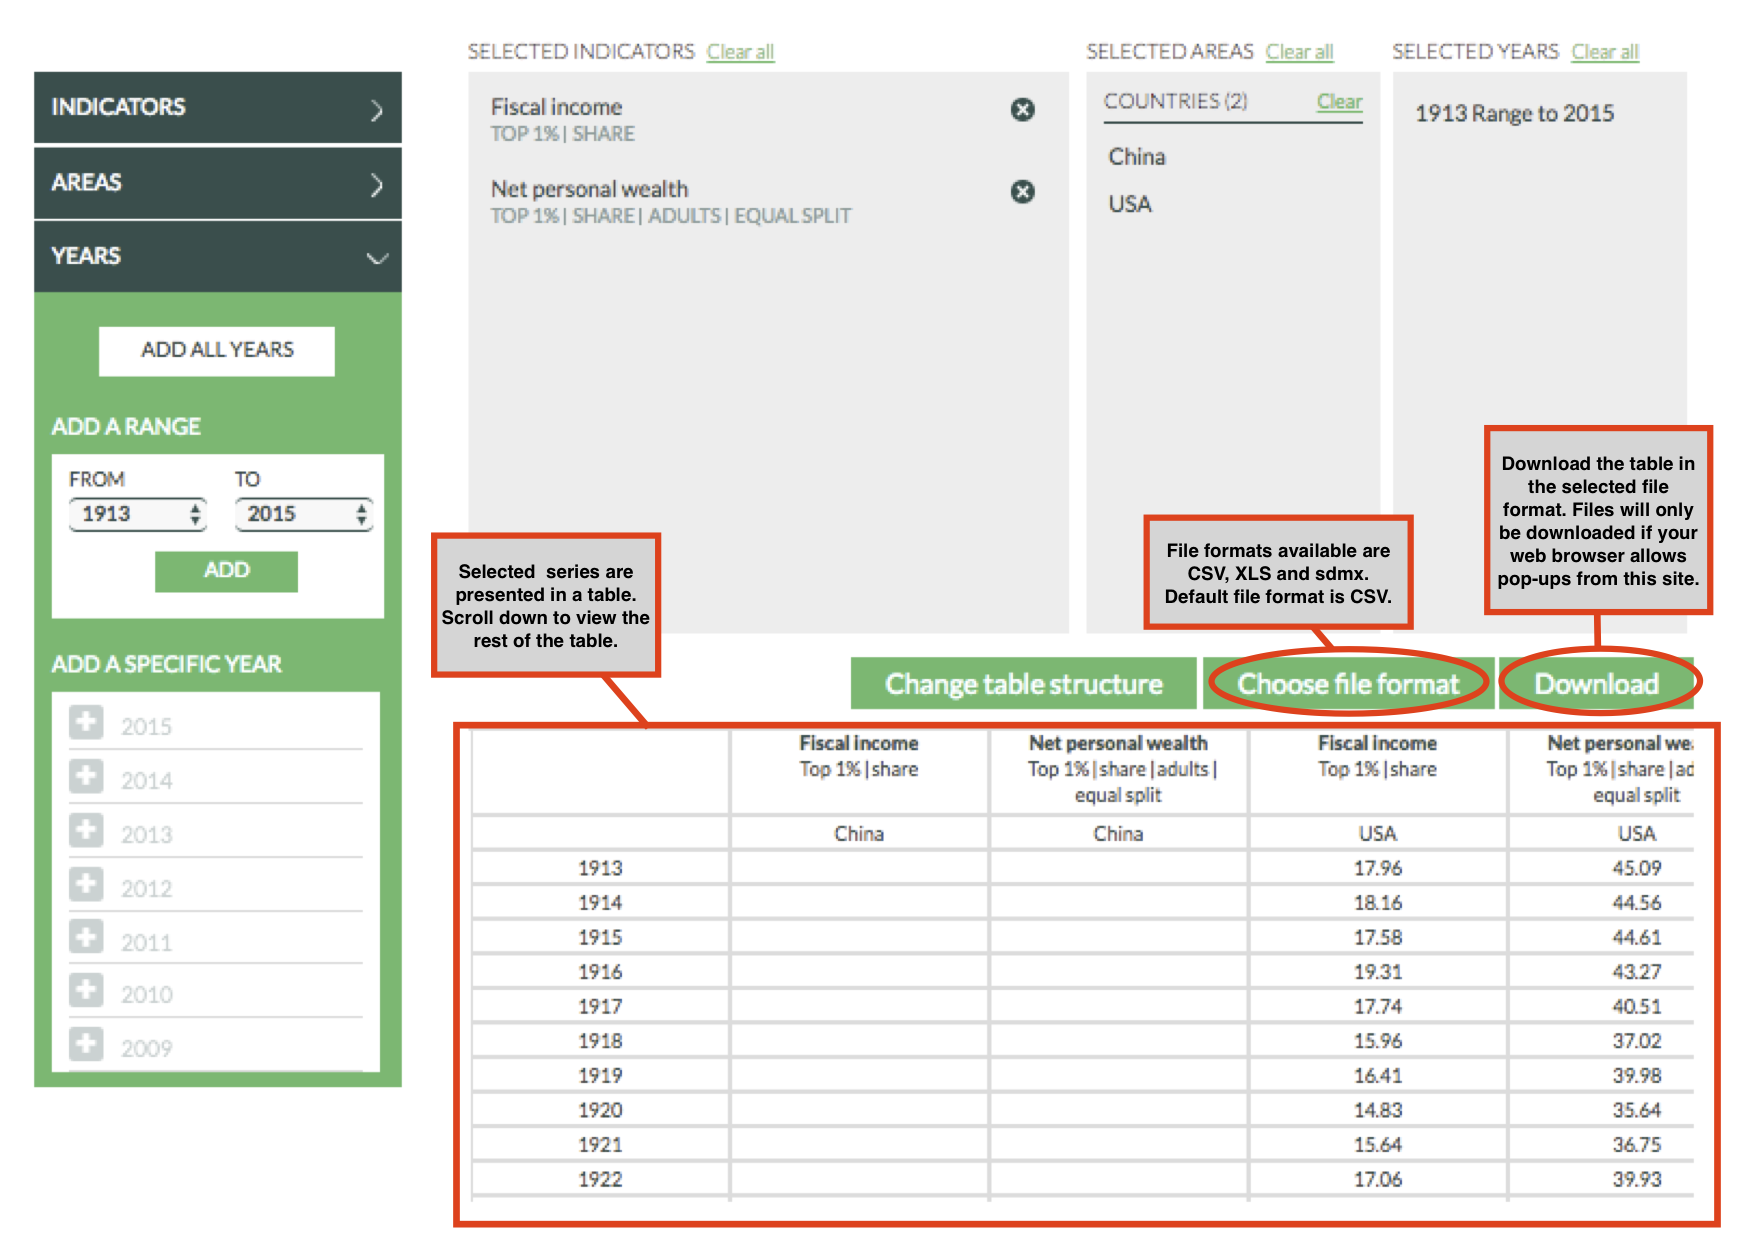Download the selected table
This screenshot has height=1240, width=1753.
[x=1596, y=684]
